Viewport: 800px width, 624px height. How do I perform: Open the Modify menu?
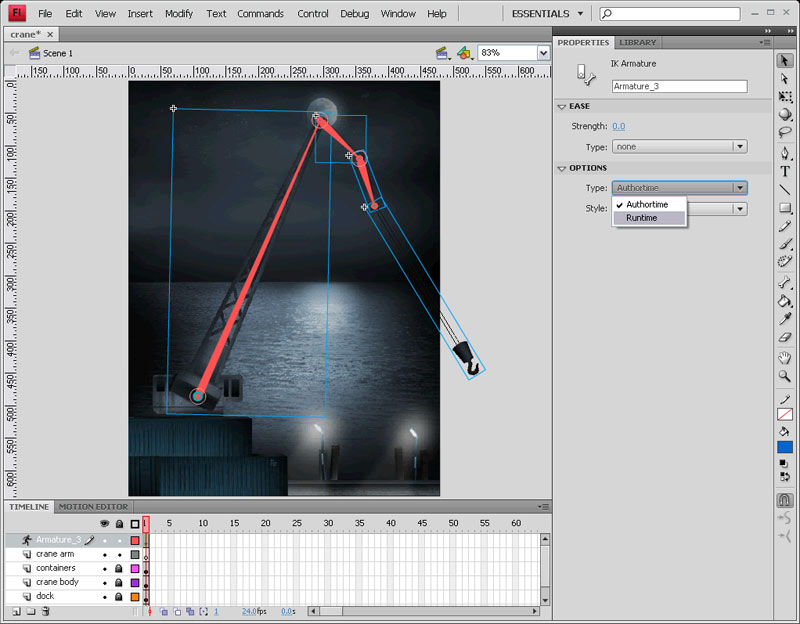pyautogui.click(x=179, y=14)
